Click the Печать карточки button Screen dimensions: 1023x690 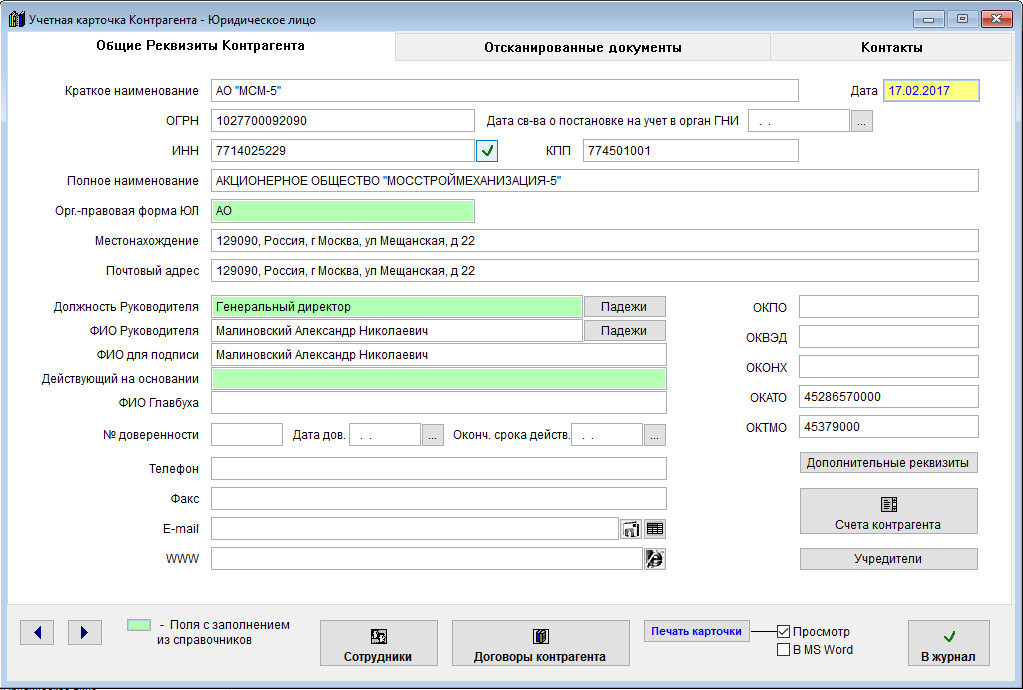[x=696, y=631]
